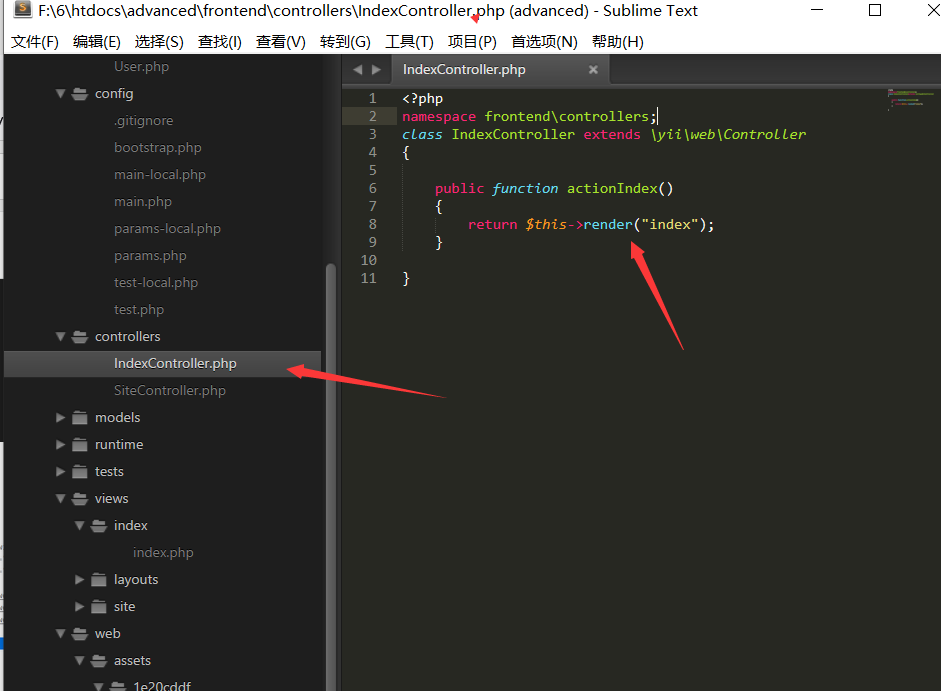This screenshot has width=941, height=691.
Task: Click the assets folder icon
Action: pyautogui.click(x=99, y=661)
